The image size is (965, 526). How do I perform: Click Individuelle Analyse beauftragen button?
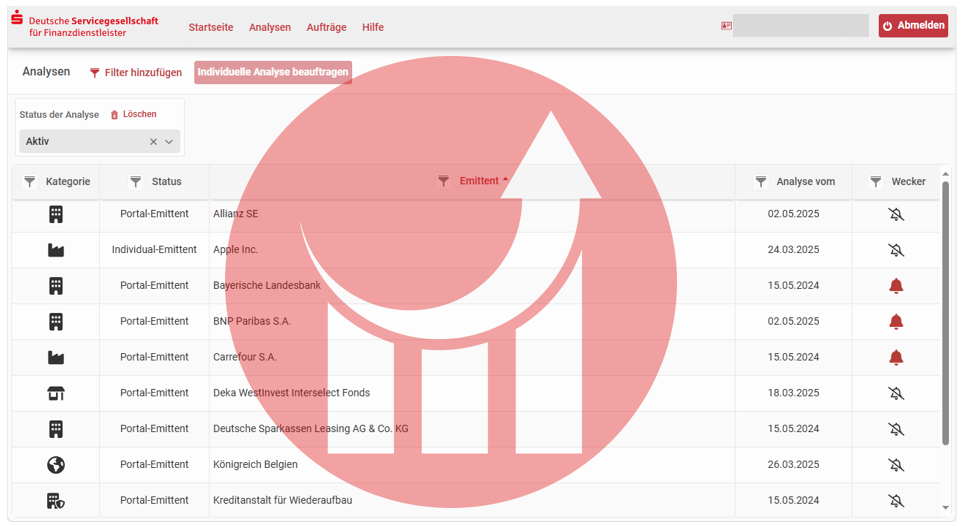coord(273,72)
